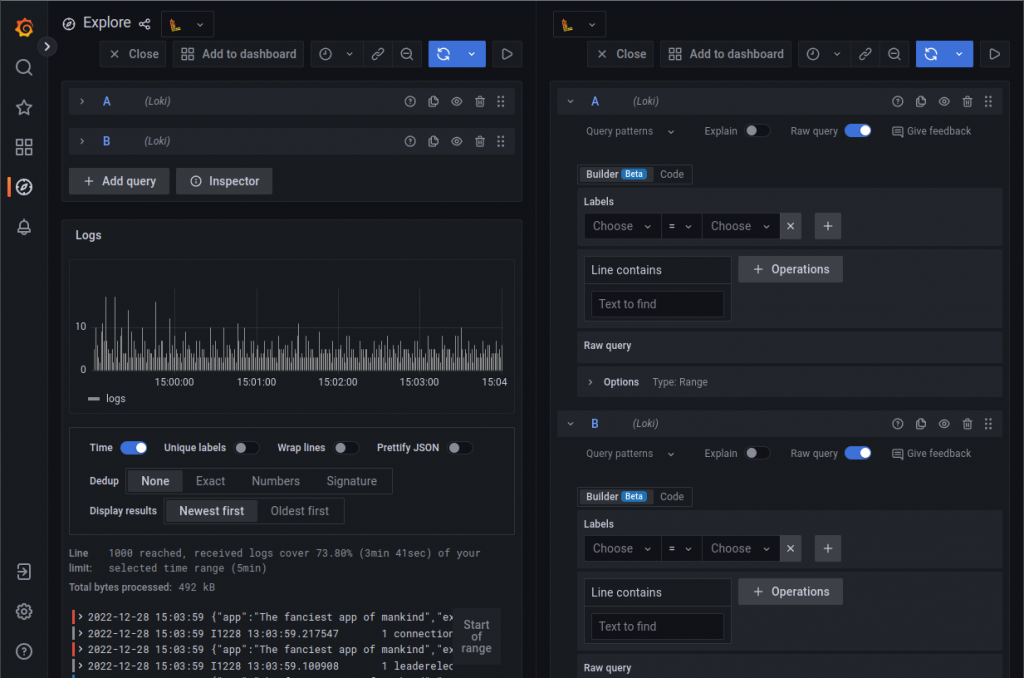Click the share icon beside Explore title
Viewport: 1024px width, 678px height.
click(144, 24)
